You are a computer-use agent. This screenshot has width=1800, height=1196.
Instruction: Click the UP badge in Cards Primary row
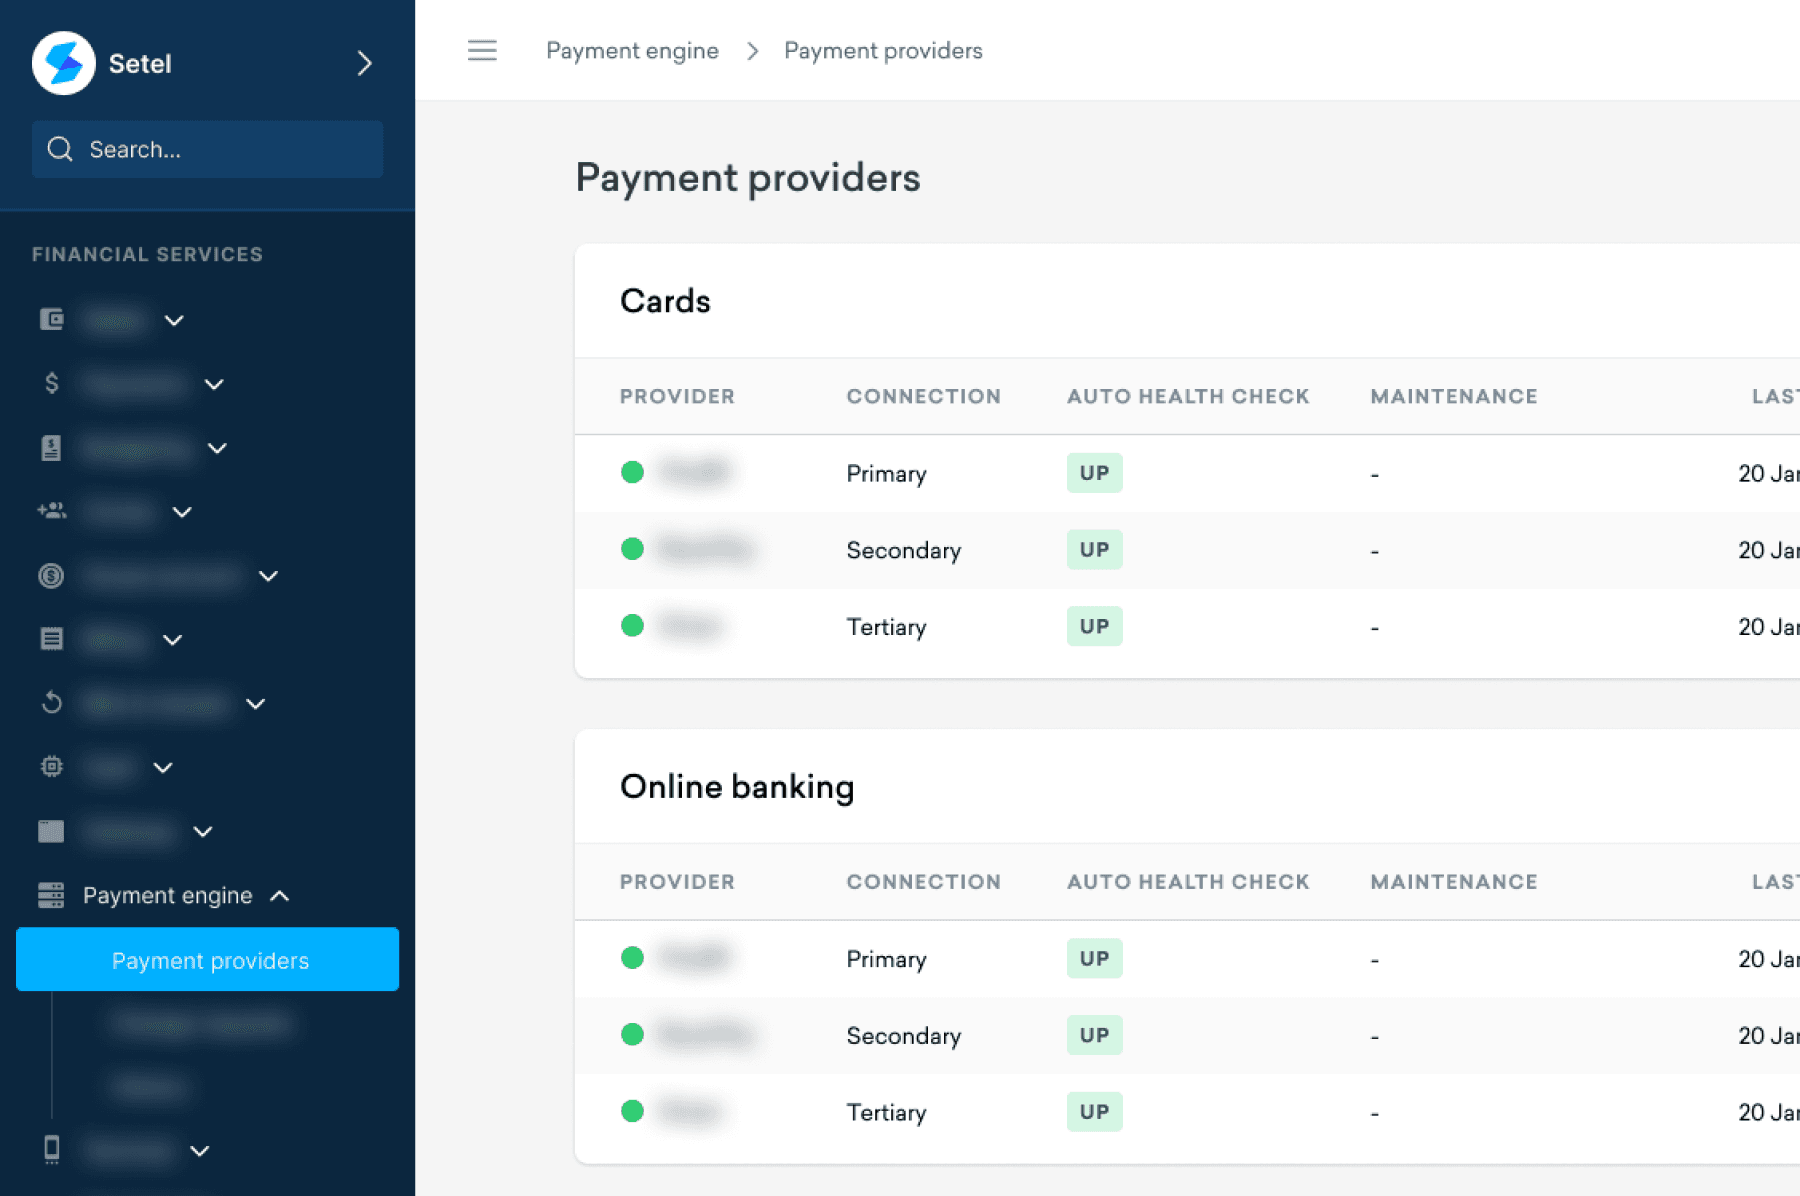(1094, 473)
